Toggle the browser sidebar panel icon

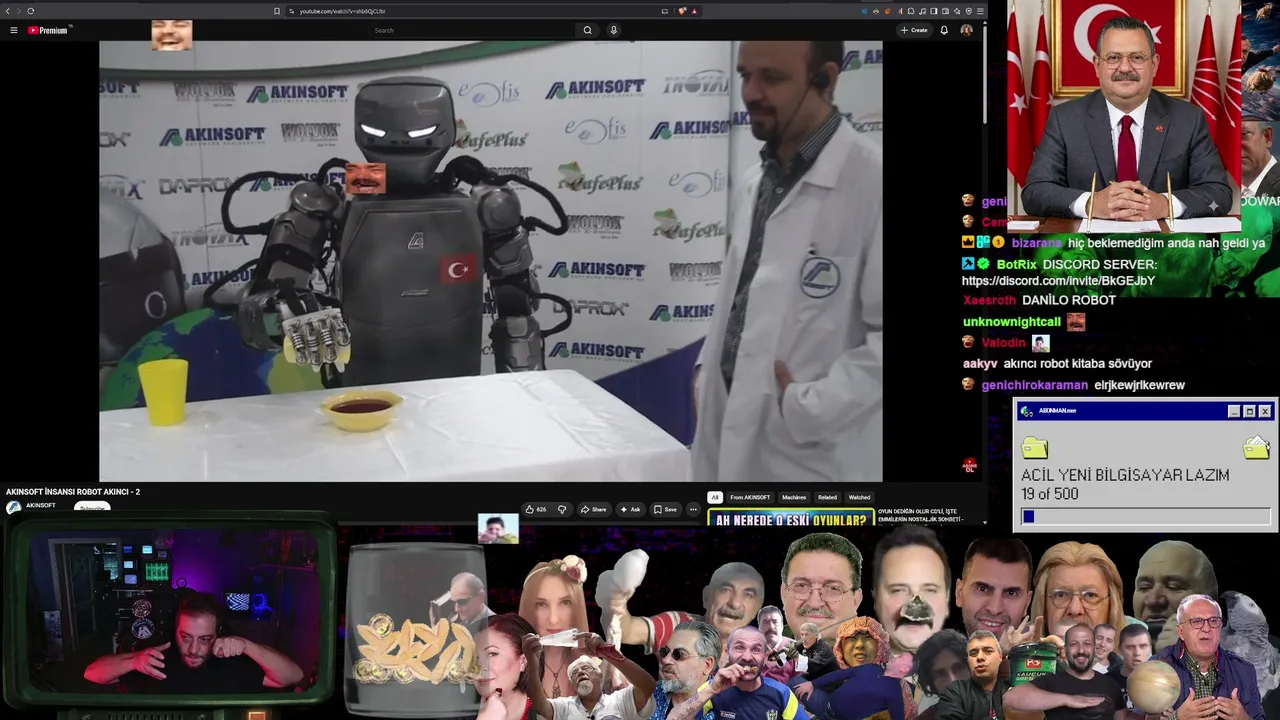click(x=933, y=11)
